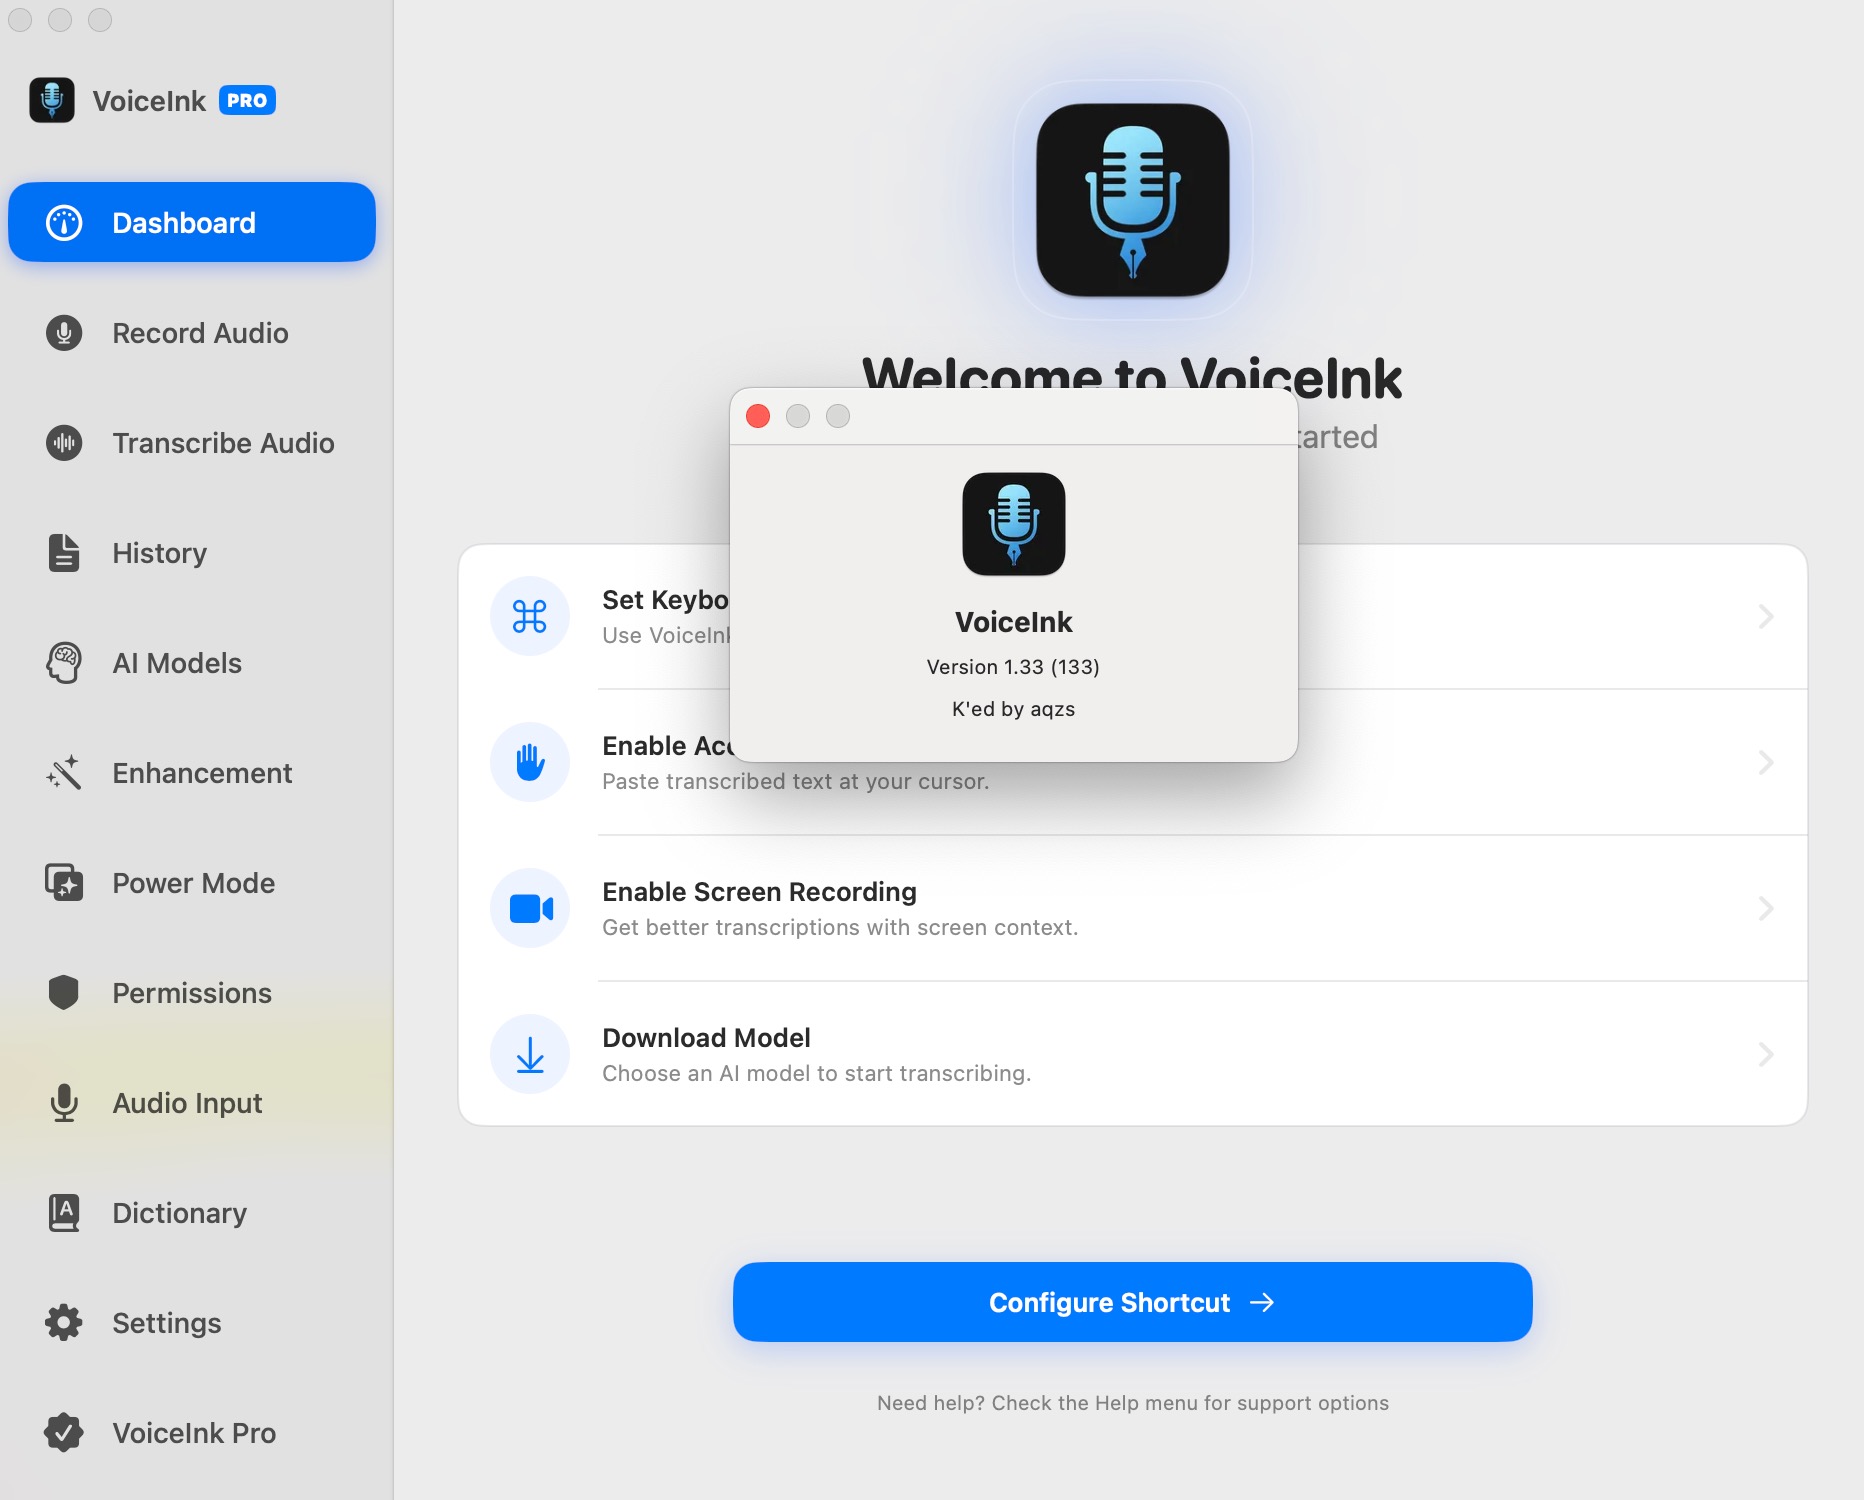This screenshot has width=1864, height=1500.
Task: Open AI Models page
Action: 192,662
